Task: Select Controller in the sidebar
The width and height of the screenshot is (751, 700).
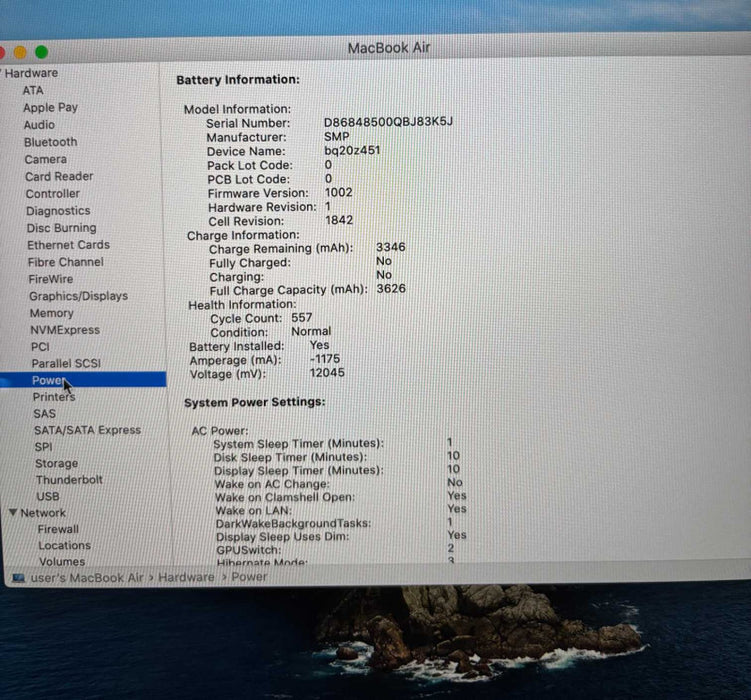Action: click(x=53, y=194)
